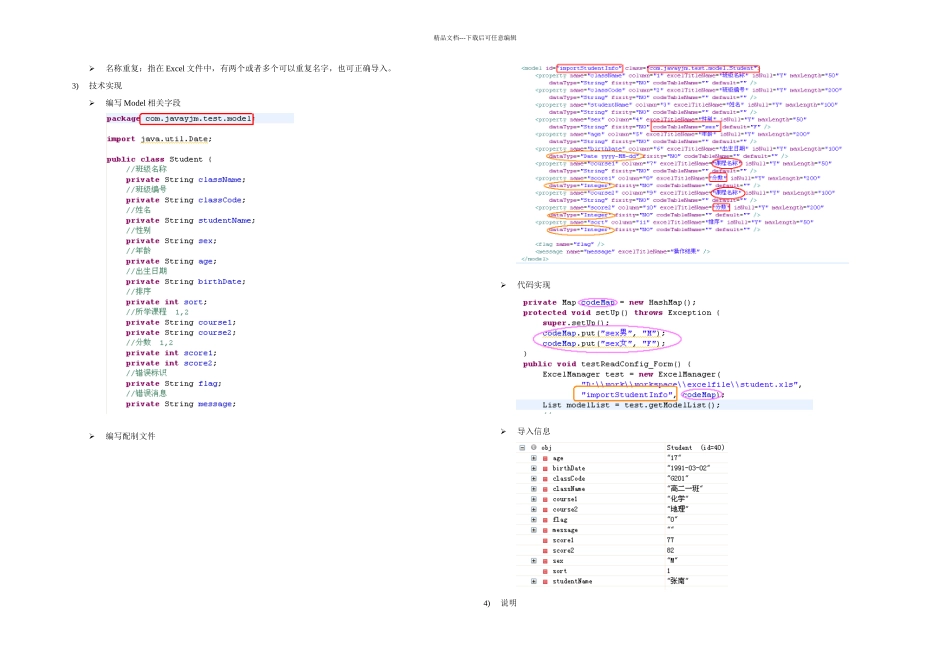Image resolution: width=950 pixels, height=672 pixels.
Task: Click the "</model>" closing tag in XML
Action: [534, 259]
